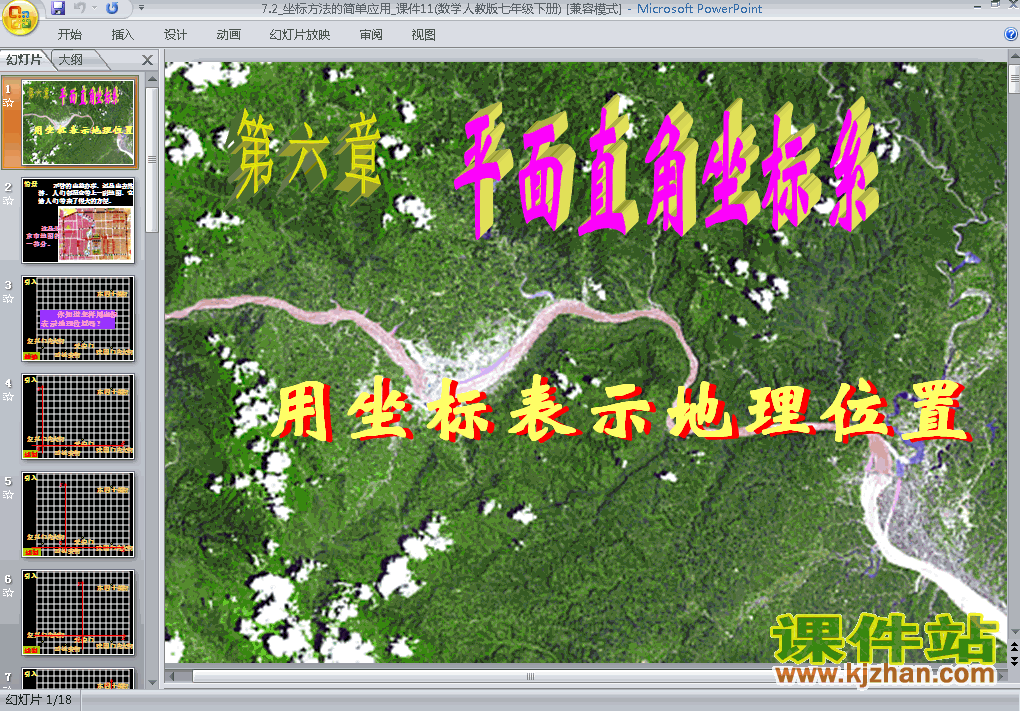Switch to the 大纲 outline tab

click(x=71, y=60)
